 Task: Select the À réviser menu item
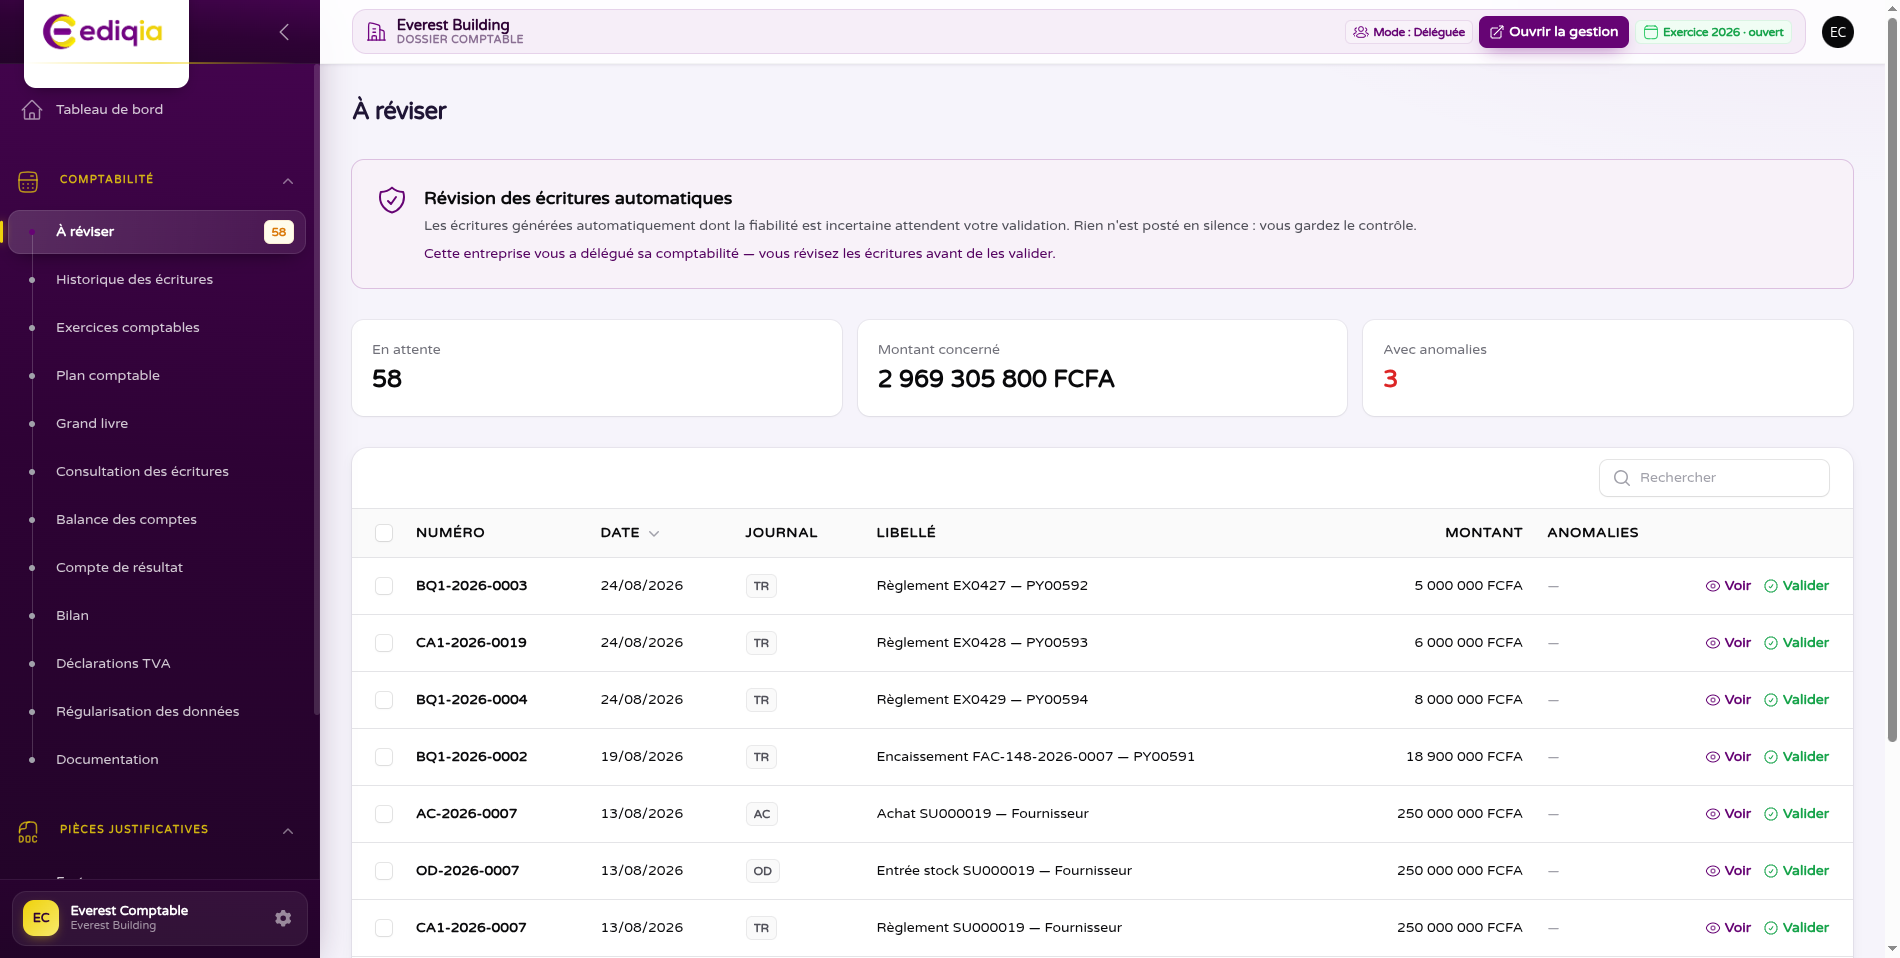[x=157, y=232]
